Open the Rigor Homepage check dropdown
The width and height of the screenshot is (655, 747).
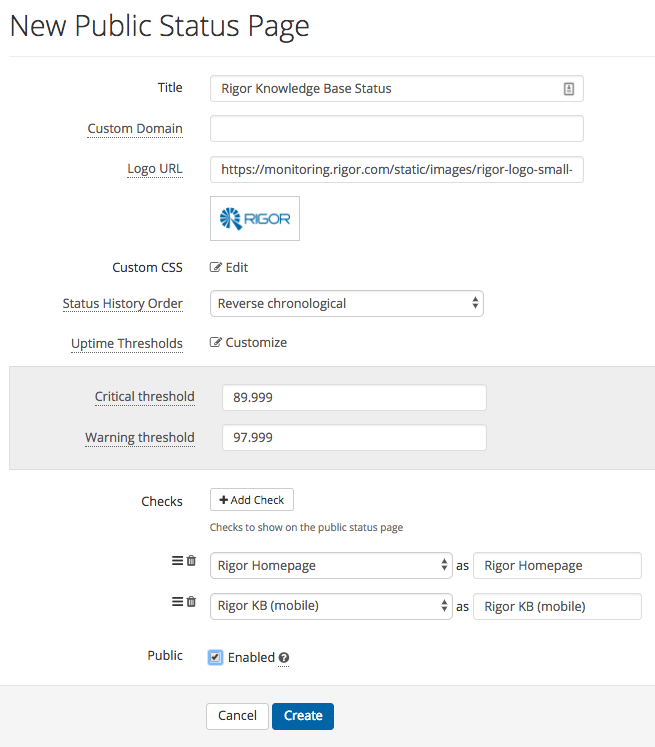coord(331,565)
